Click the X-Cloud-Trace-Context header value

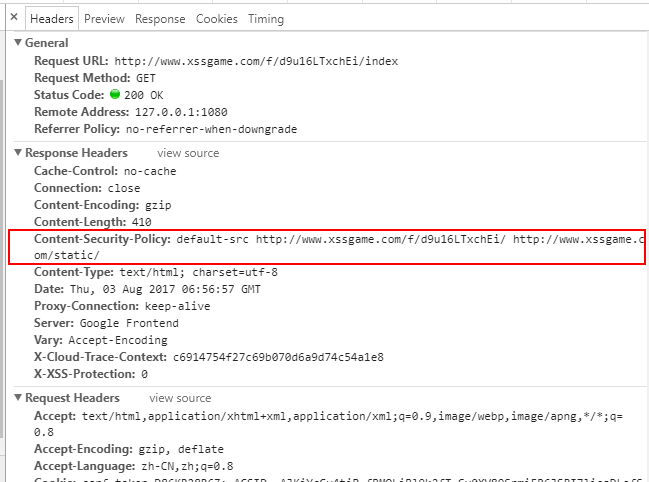[x=278, y=357]
